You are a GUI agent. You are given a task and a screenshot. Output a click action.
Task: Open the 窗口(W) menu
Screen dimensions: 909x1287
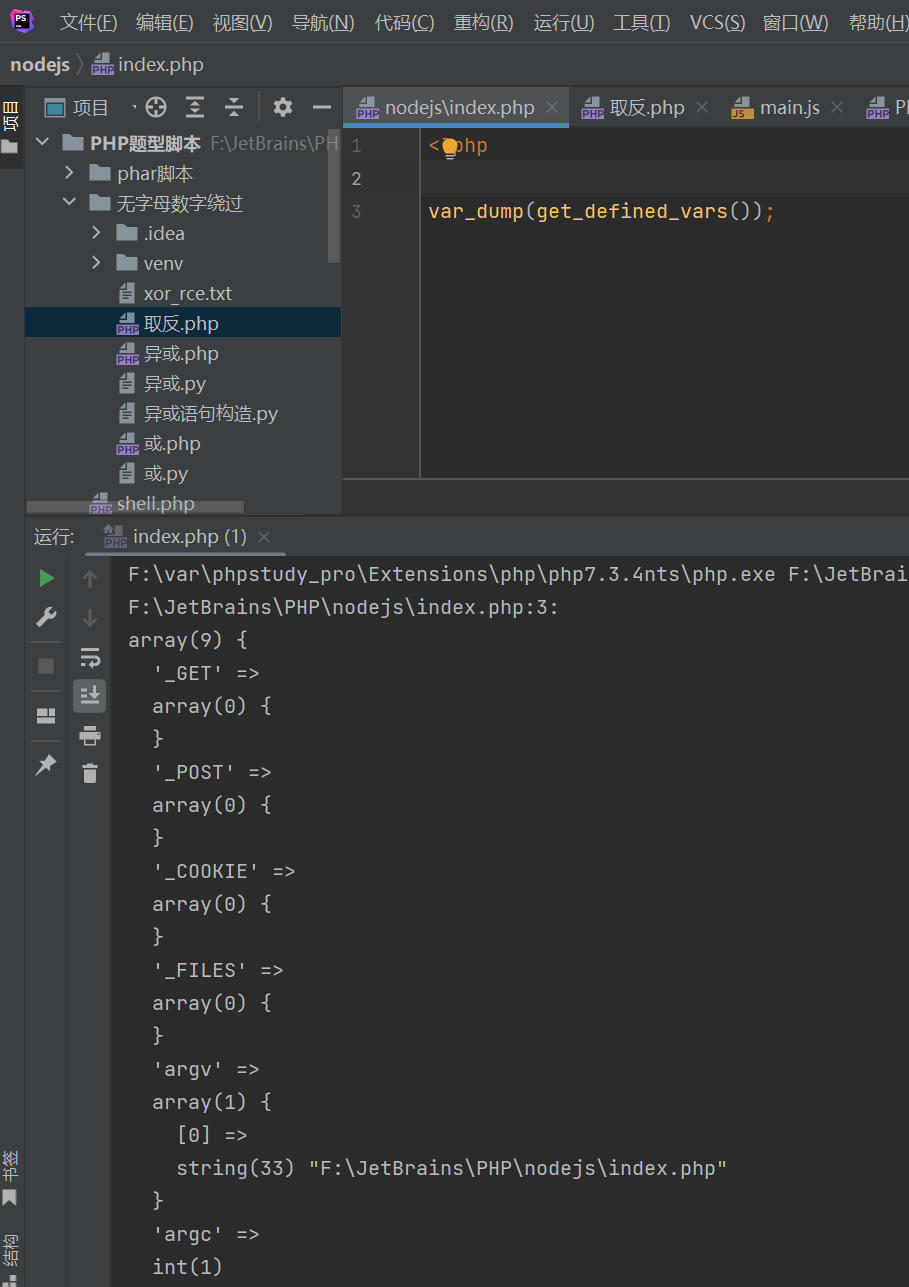point(796,22)
